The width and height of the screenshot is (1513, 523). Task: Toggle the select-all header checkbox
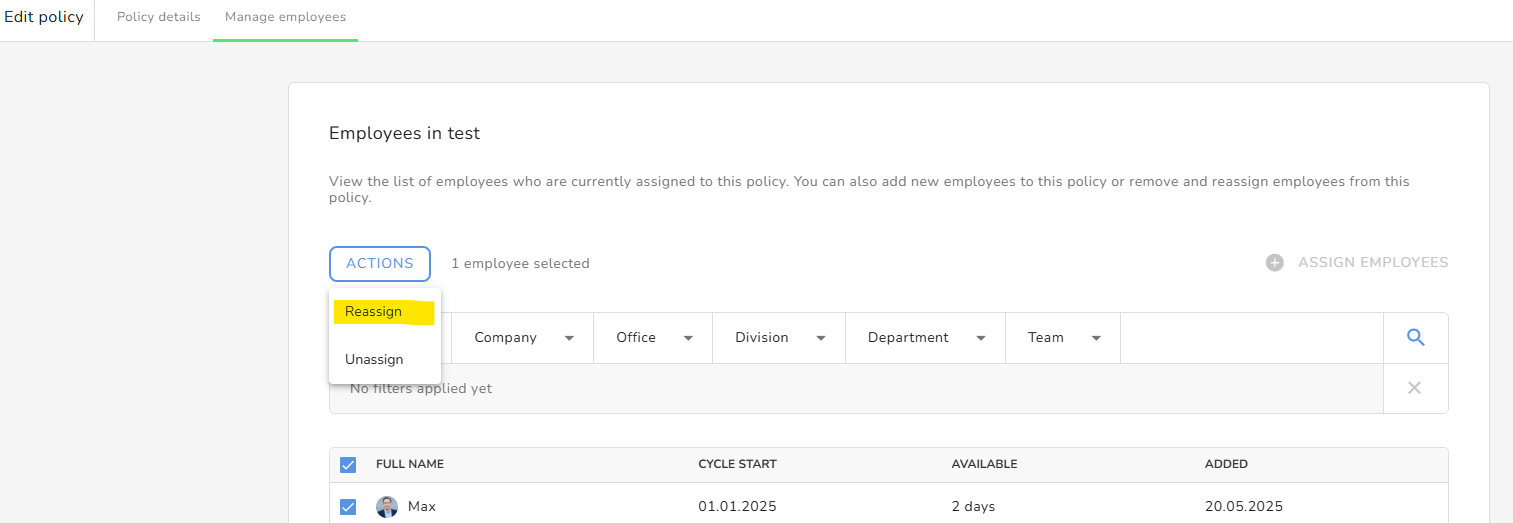348,465
